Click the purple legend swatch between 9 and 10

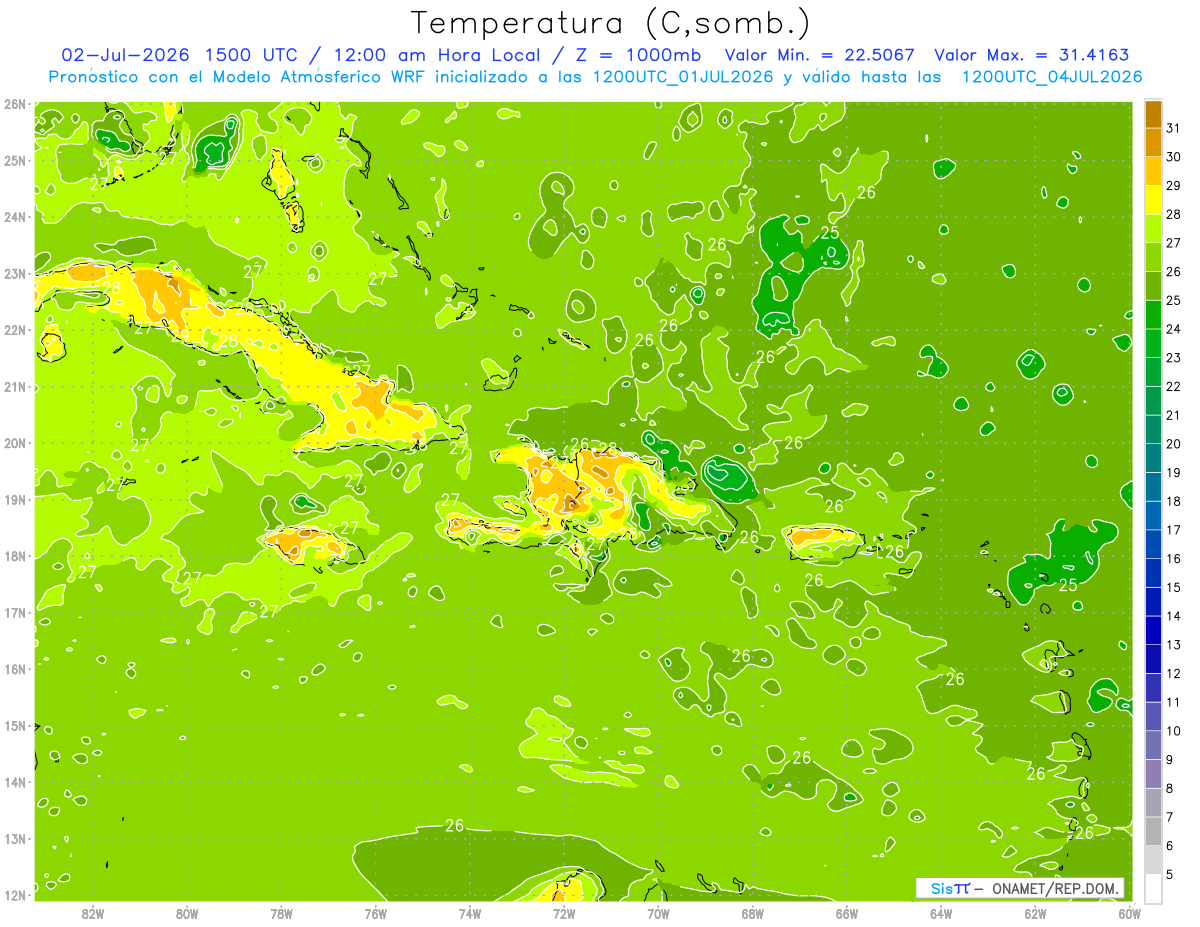click(1153, 745)
